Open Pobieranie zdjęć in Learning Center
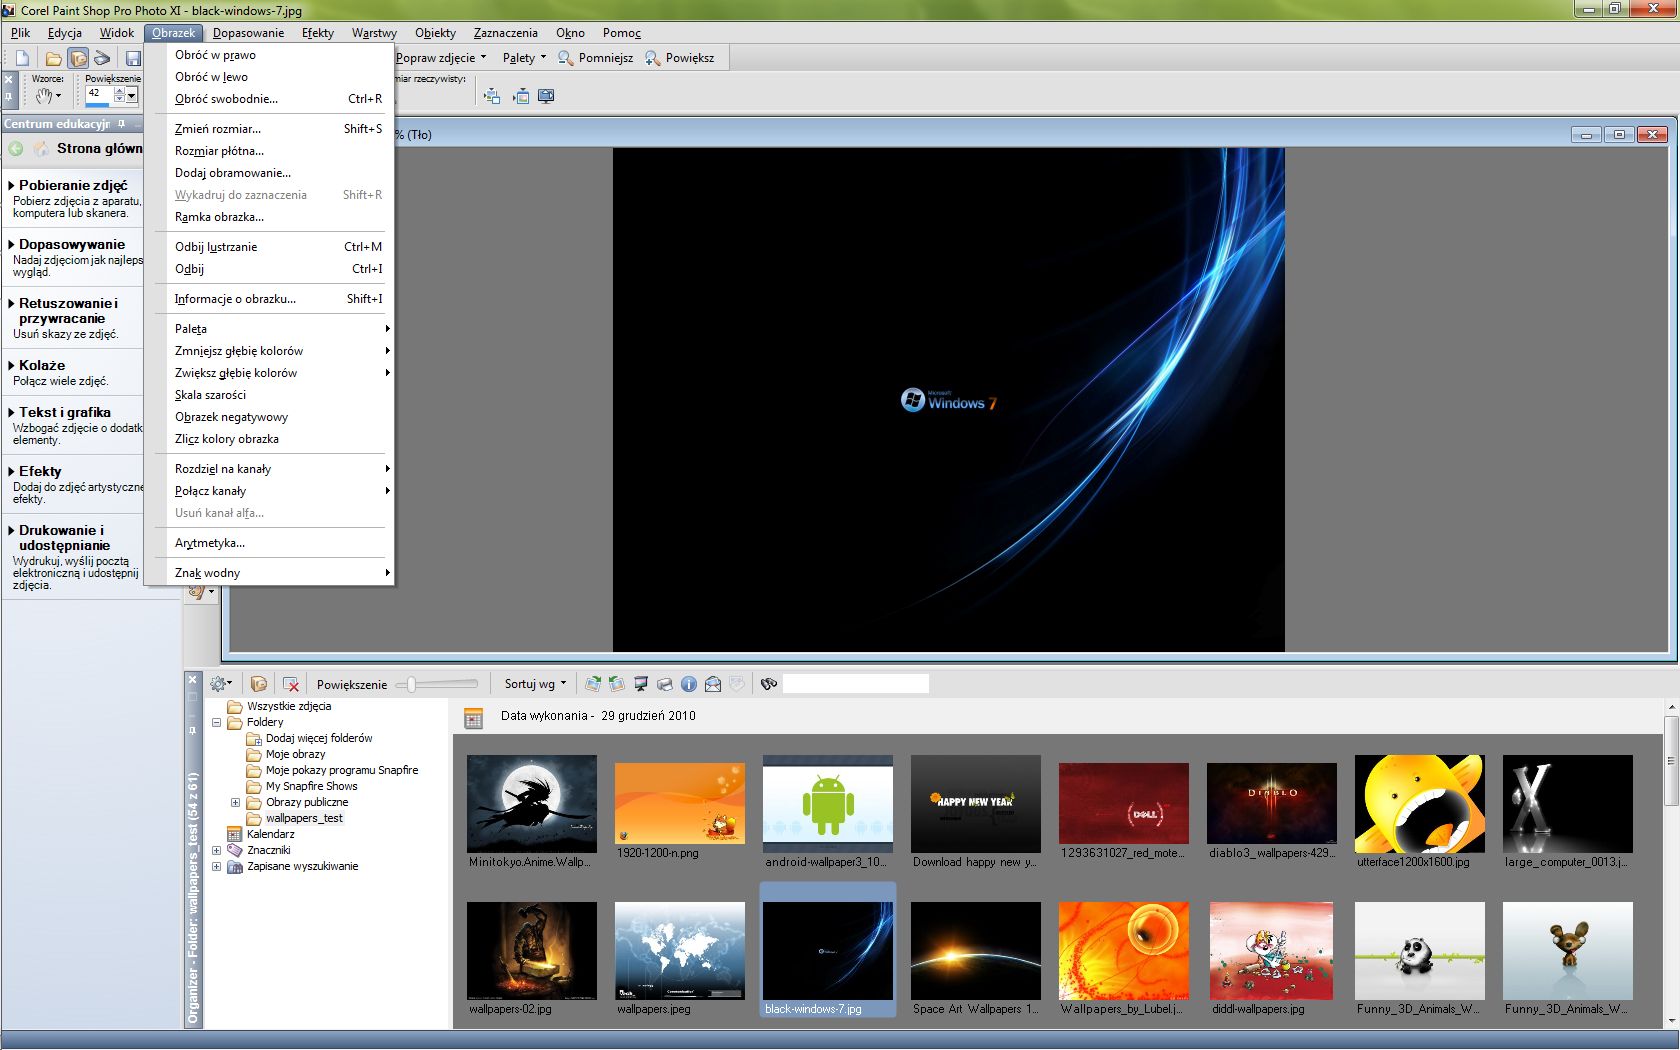1680x1050 pixels. coord(73,185)
